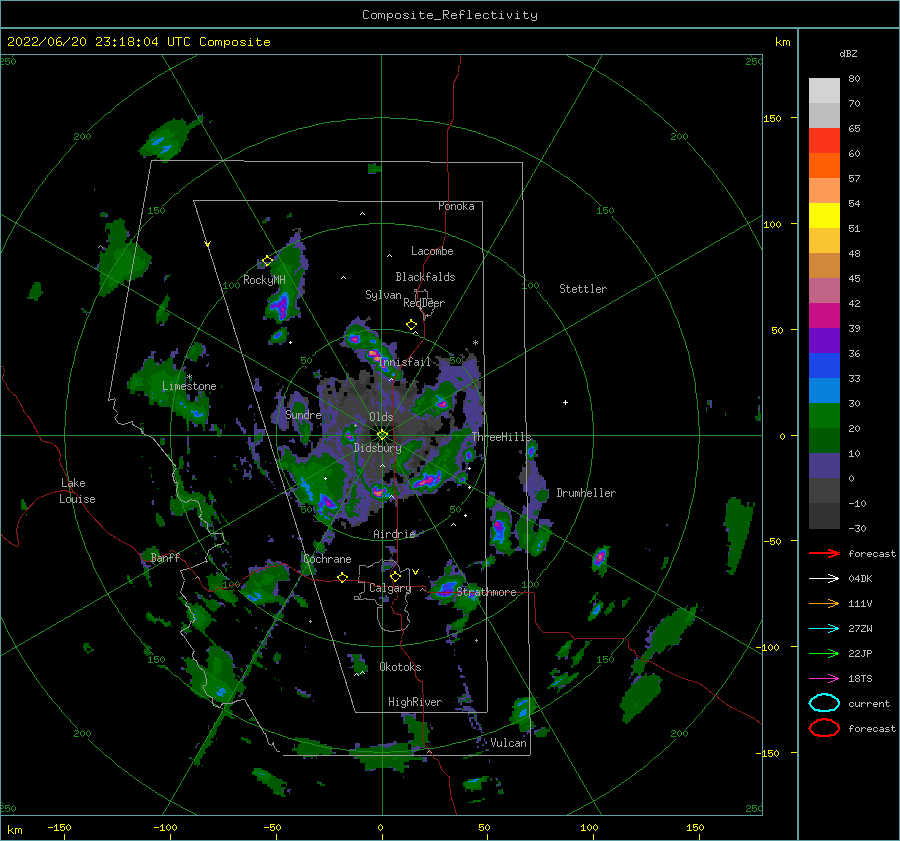The image size is (900, 841).
Task: Click the yellow diamond marker beside RockyMH
Action: (267, 261)
